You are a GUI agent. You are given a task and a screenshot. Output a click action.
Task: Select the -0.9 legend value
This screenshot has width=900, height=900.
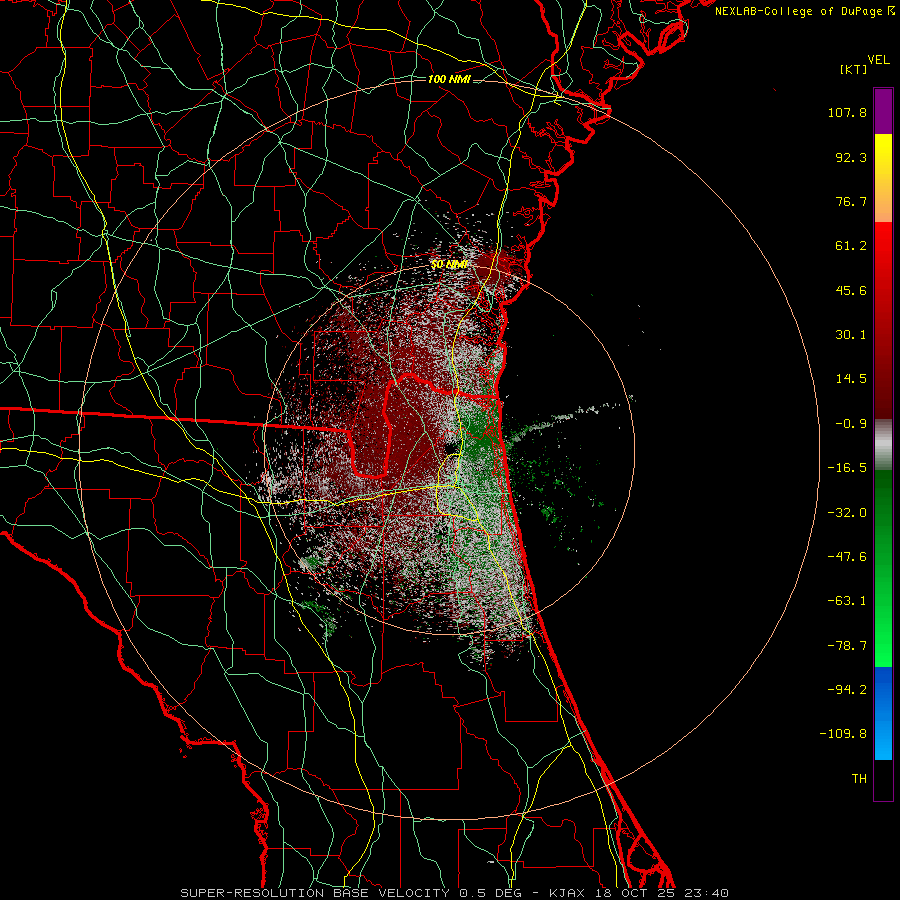851,424
